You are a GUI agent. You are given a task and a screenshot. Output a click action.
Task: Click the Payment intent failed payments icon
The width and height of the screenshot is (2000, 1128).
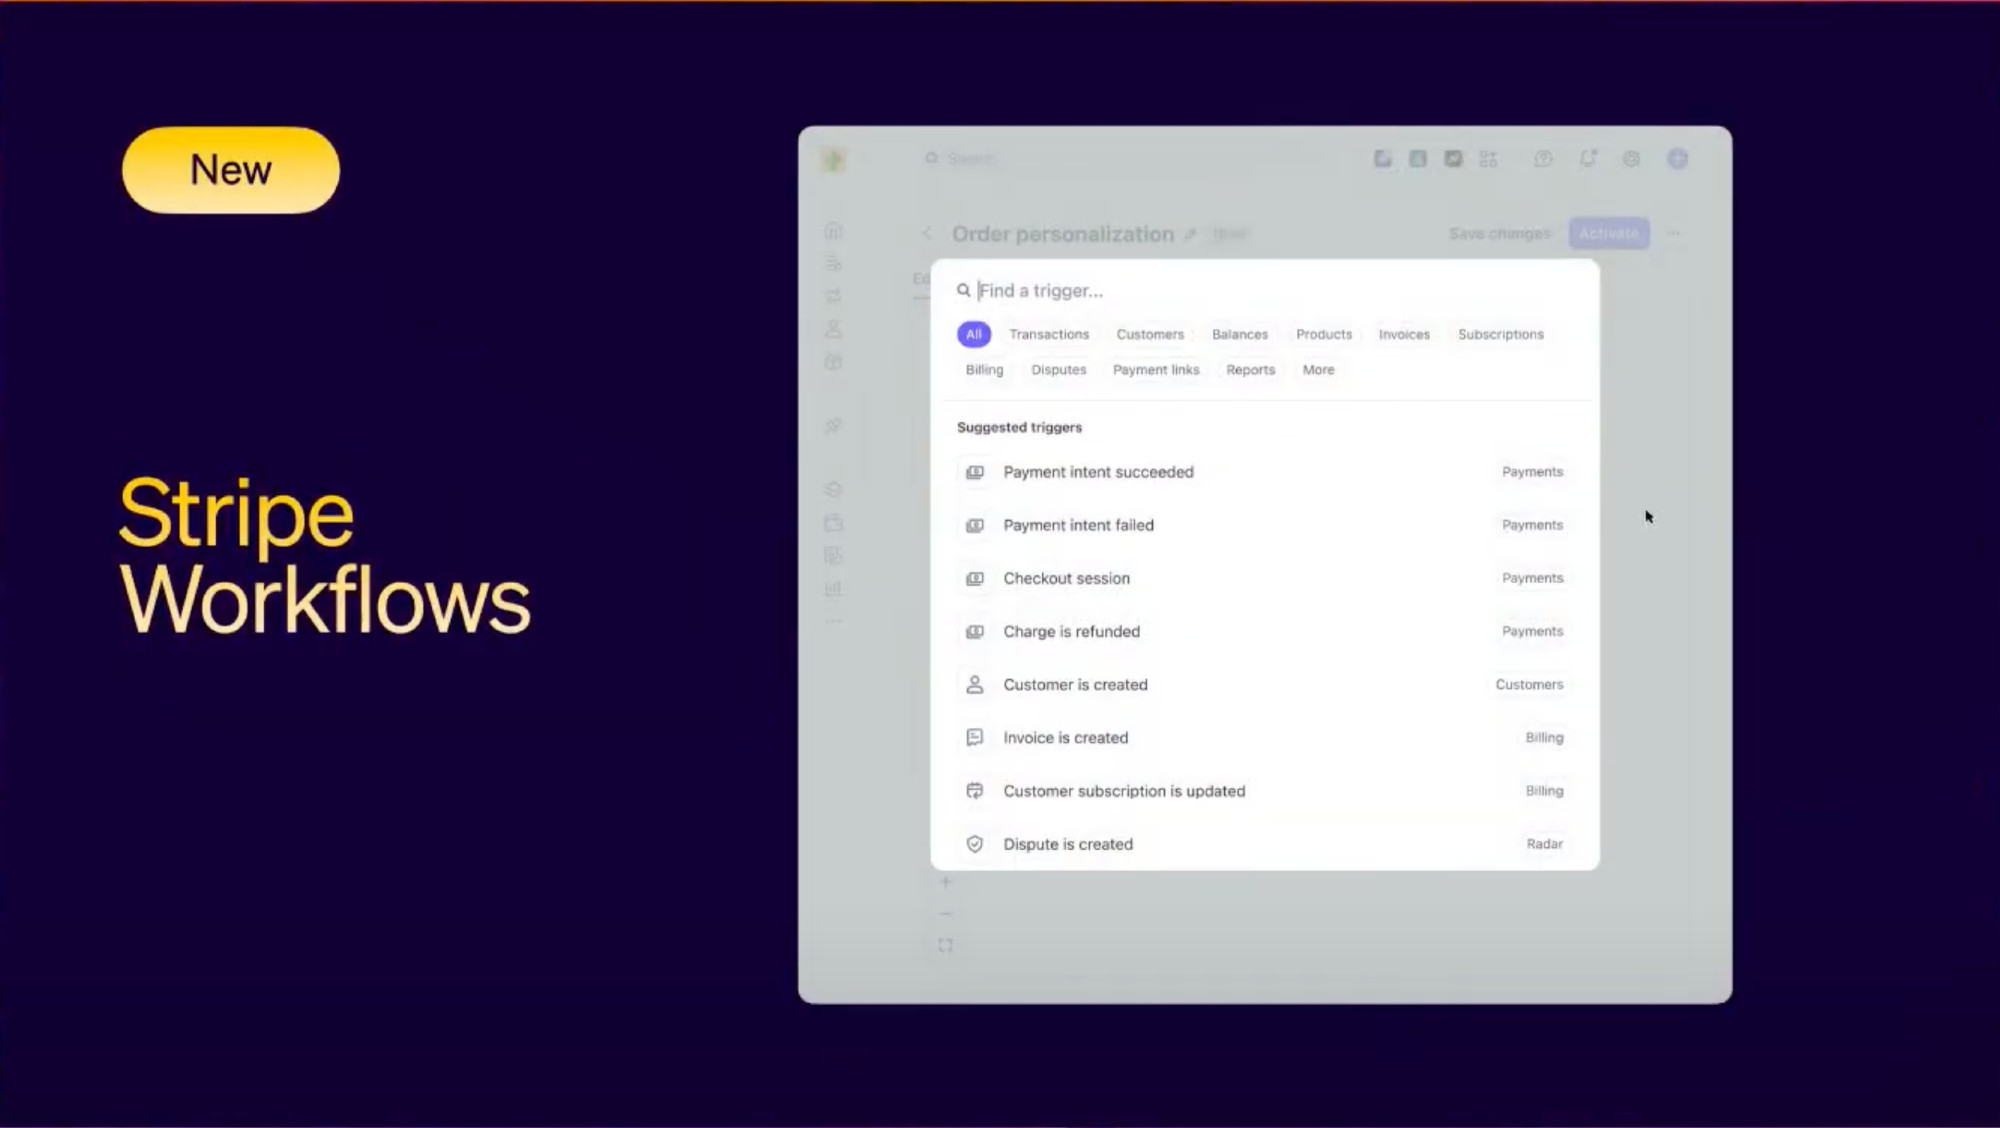[x=975, y=525]
